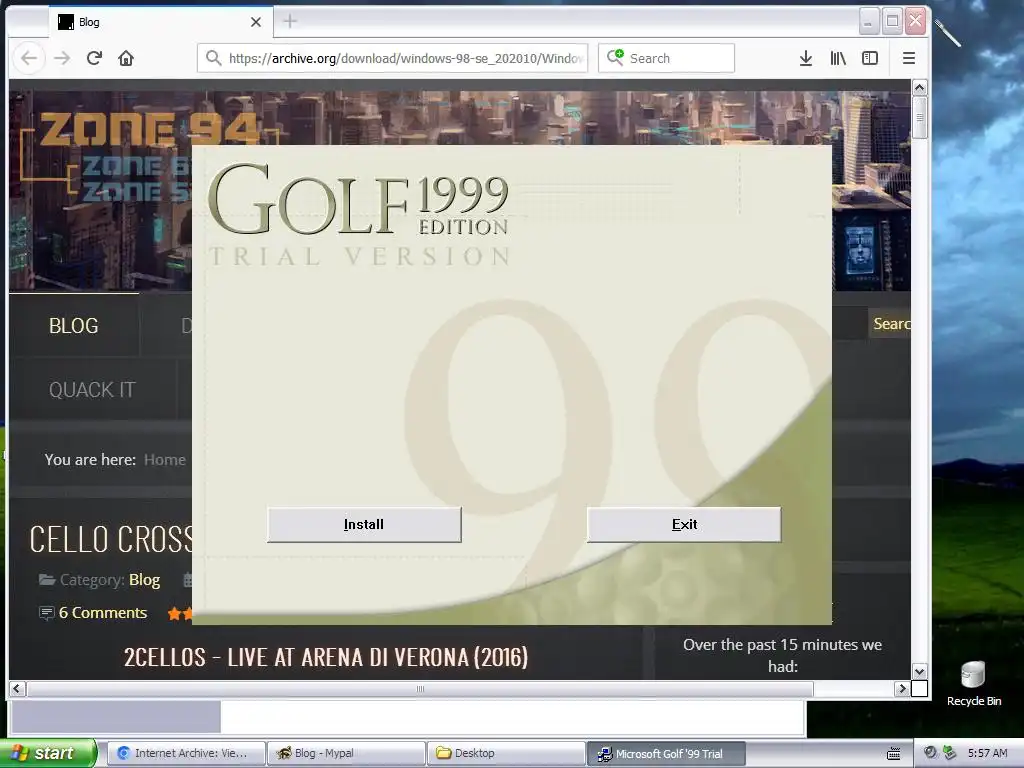Click the browser forward arrow
The height and width of the screenshot is (768, 1024).
point(62,58)
